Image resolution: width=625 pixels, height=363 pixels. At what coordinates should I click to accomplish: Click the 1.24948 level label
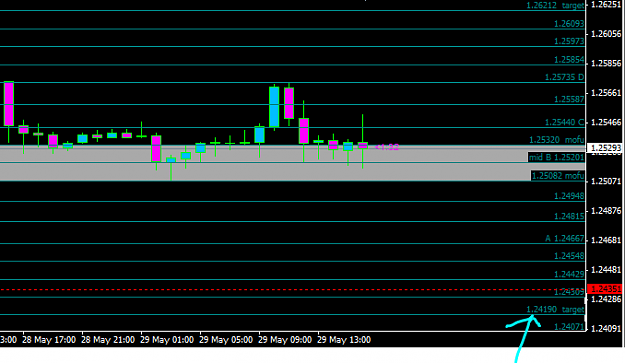click(x=569, y=196)
